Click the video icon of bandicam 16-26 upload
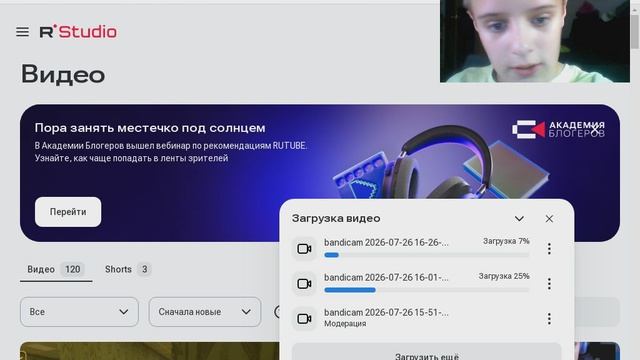Viewport: 640px width, 360px height. (304, 249)
